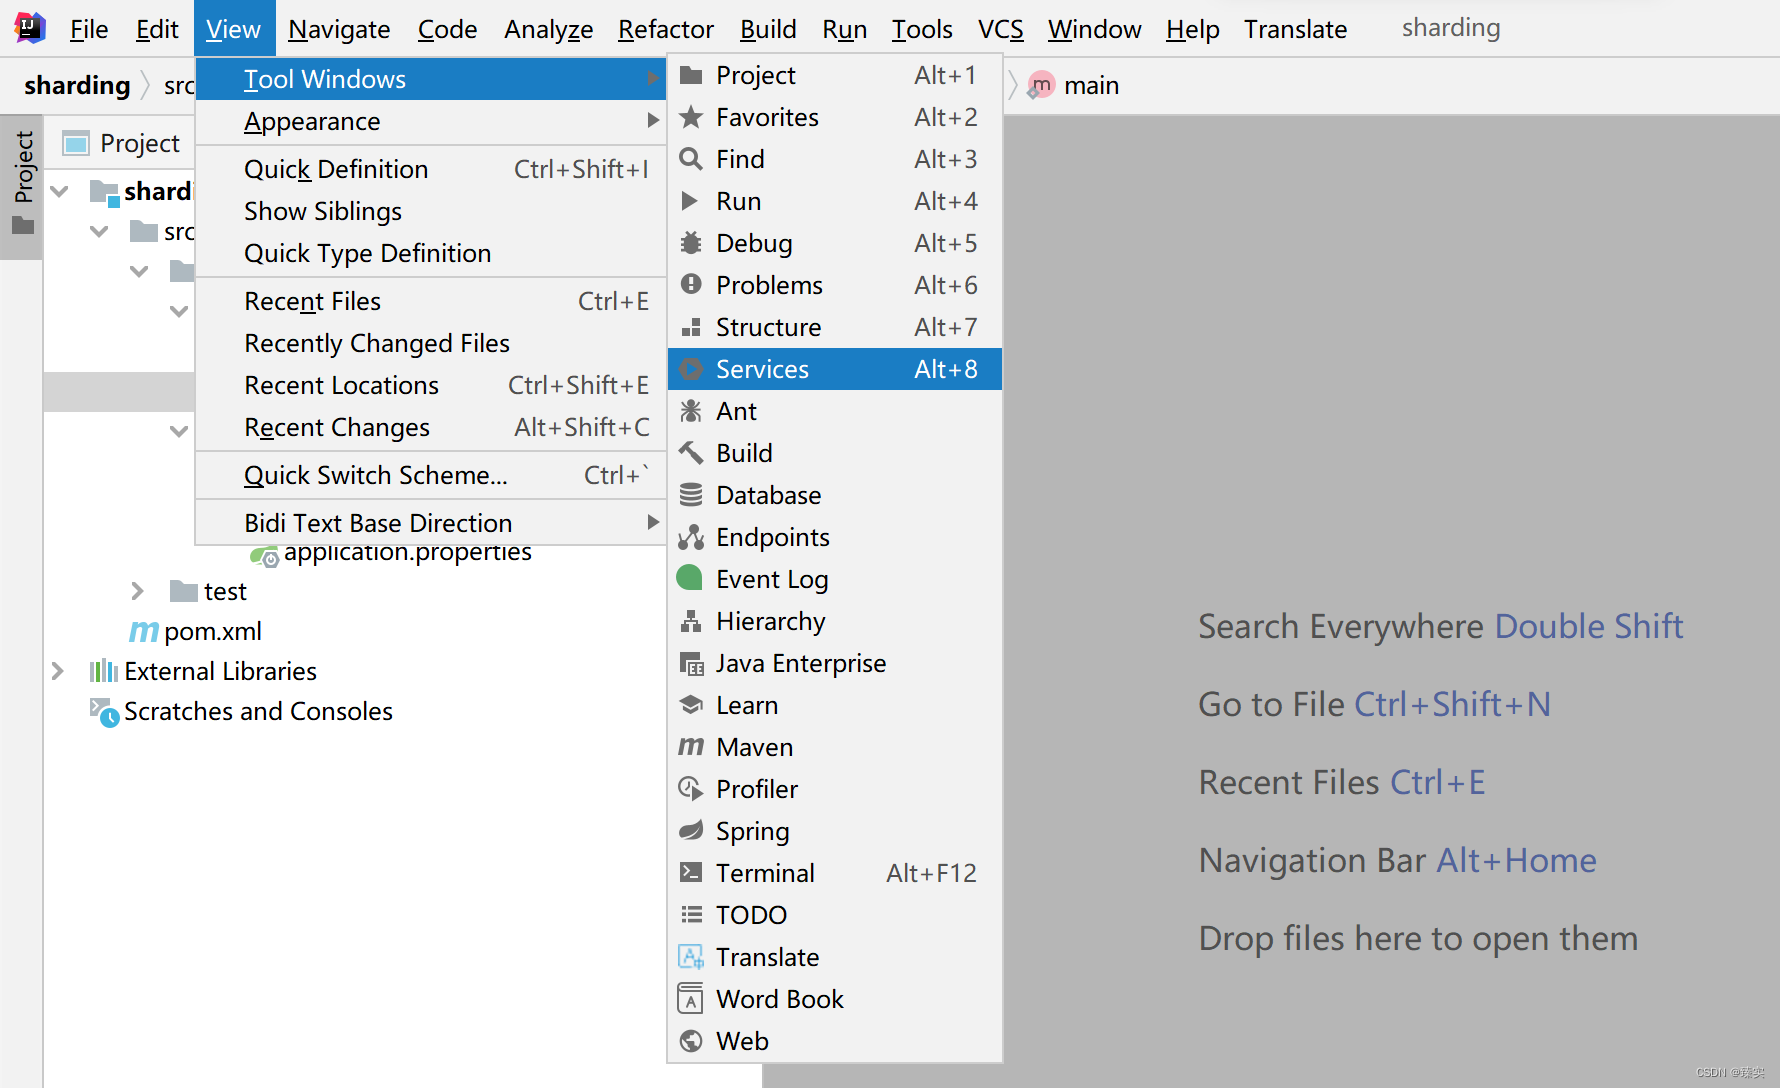Click main breadcrumb in navigation bar
The image size is (1780, 1088).
(x=1091, y=85)
